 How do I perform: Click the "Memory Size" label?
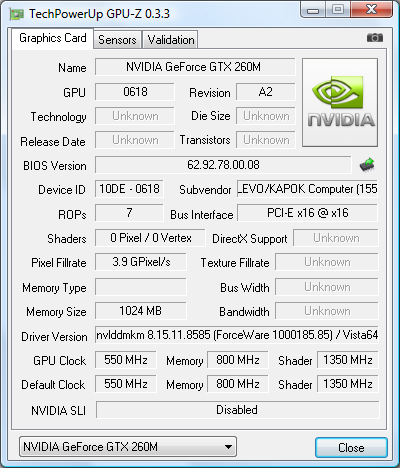(56, 312)
